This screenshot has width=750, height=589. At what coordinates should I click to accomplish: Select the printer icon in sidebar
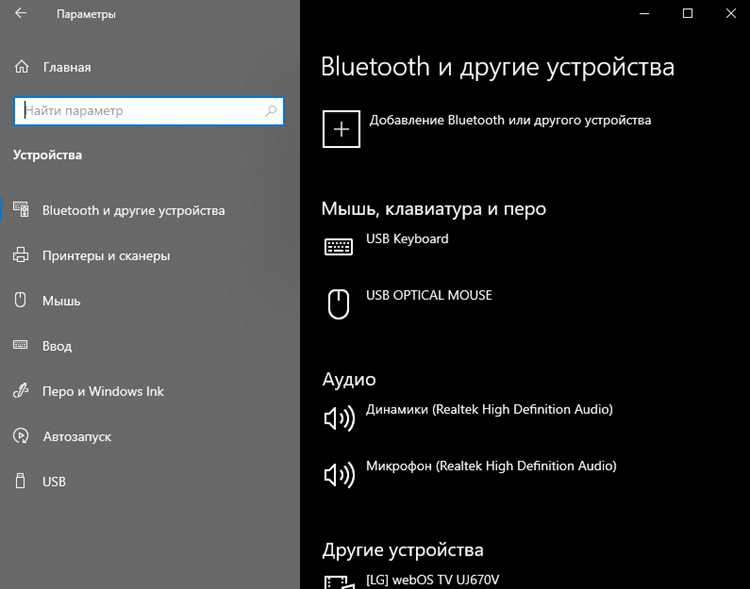coord(21,255)
